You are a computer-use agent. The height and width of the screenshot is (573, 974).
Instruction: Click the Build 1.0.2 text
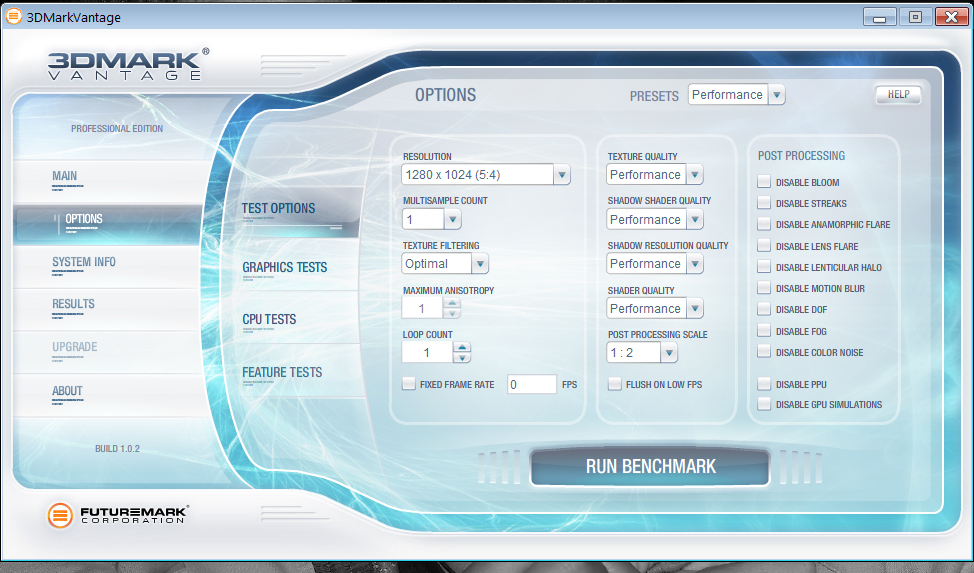pyautogui.click(x=117, y=449)
